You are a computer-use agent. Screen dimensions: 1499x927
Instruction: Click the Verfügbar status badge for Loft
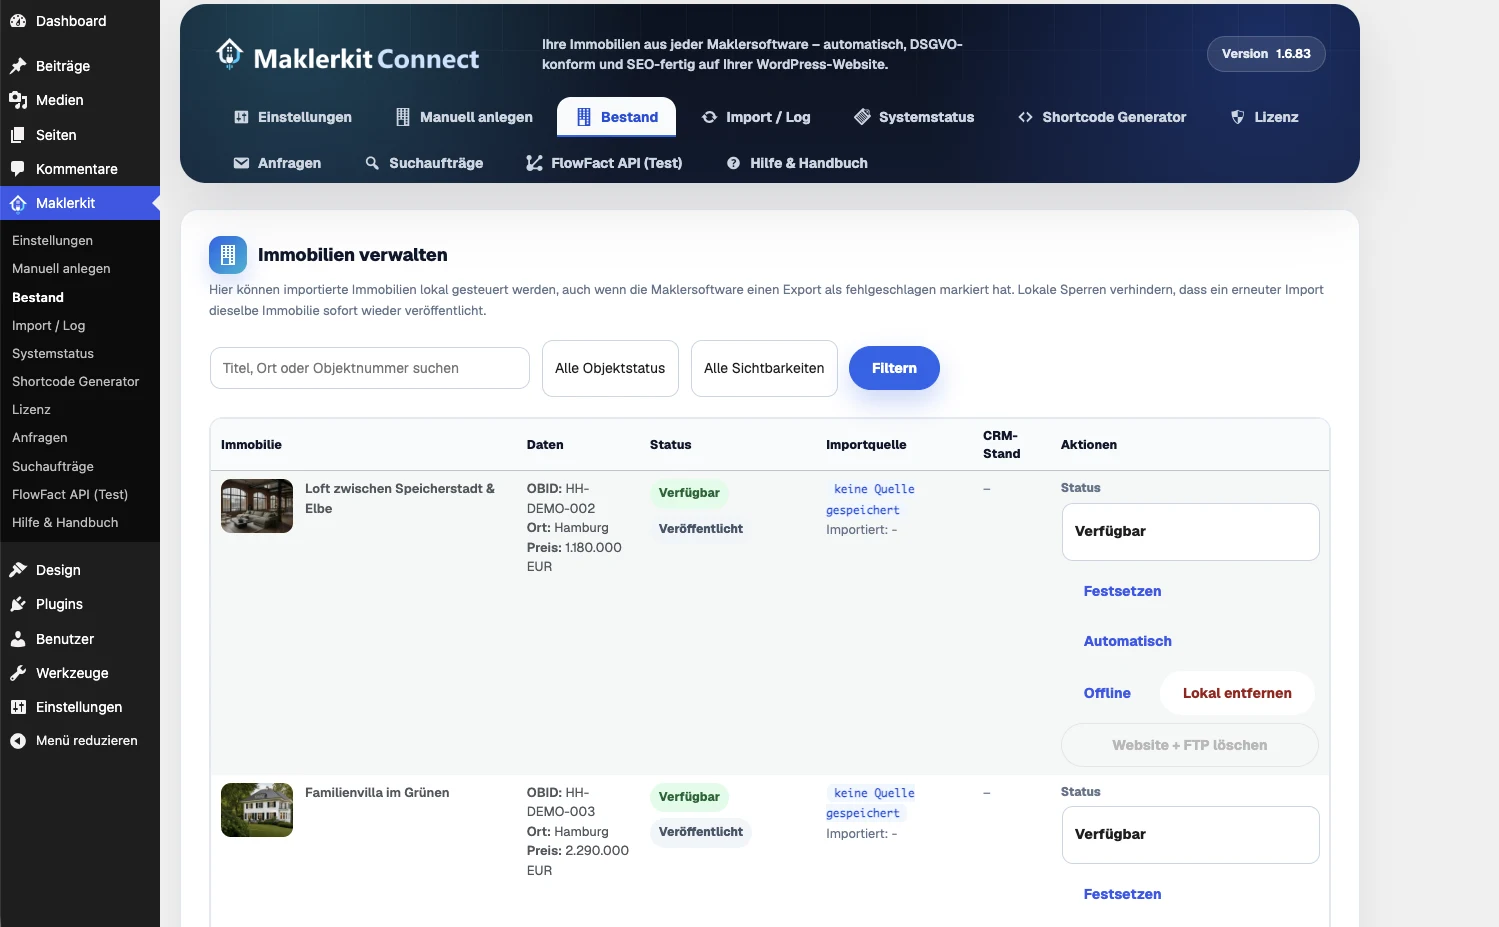689,493
